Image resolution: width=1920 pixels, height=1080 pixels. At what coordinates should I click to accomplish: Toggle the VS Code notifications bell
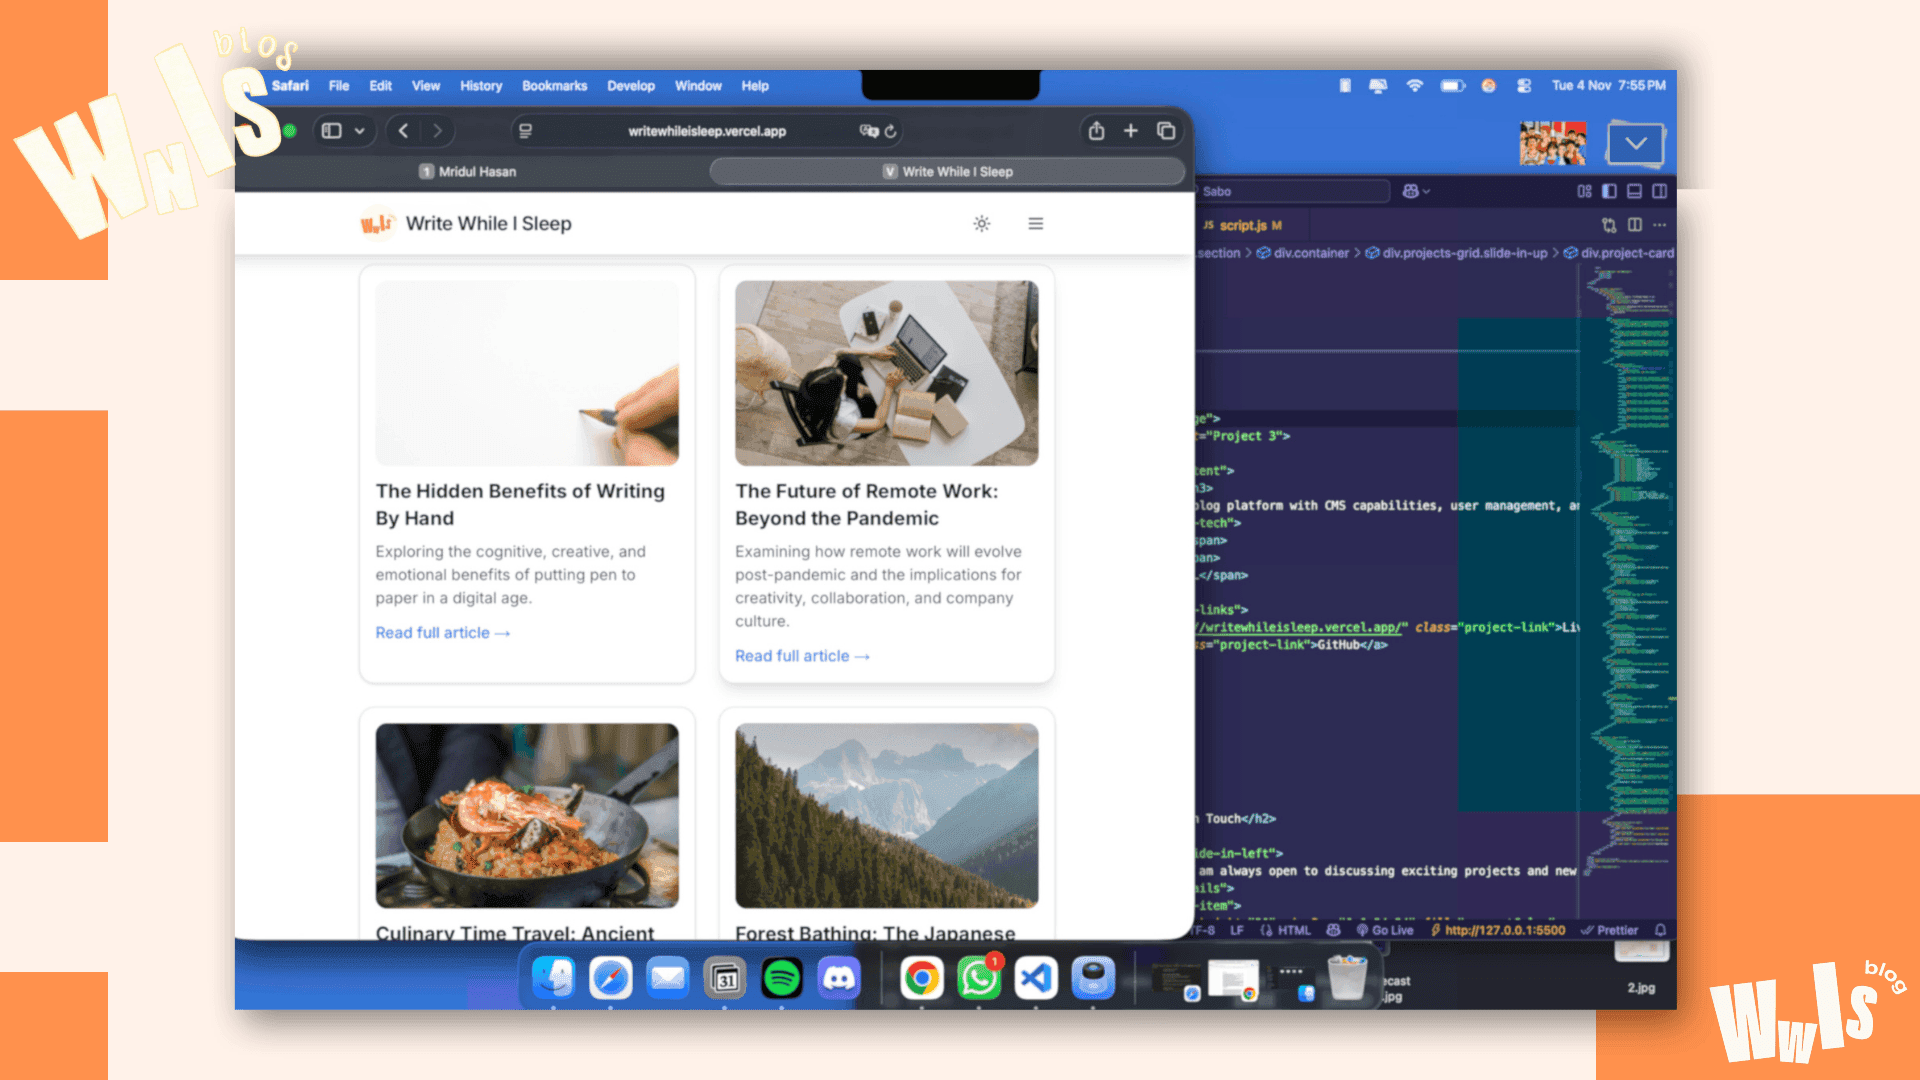pos(1660,930)
